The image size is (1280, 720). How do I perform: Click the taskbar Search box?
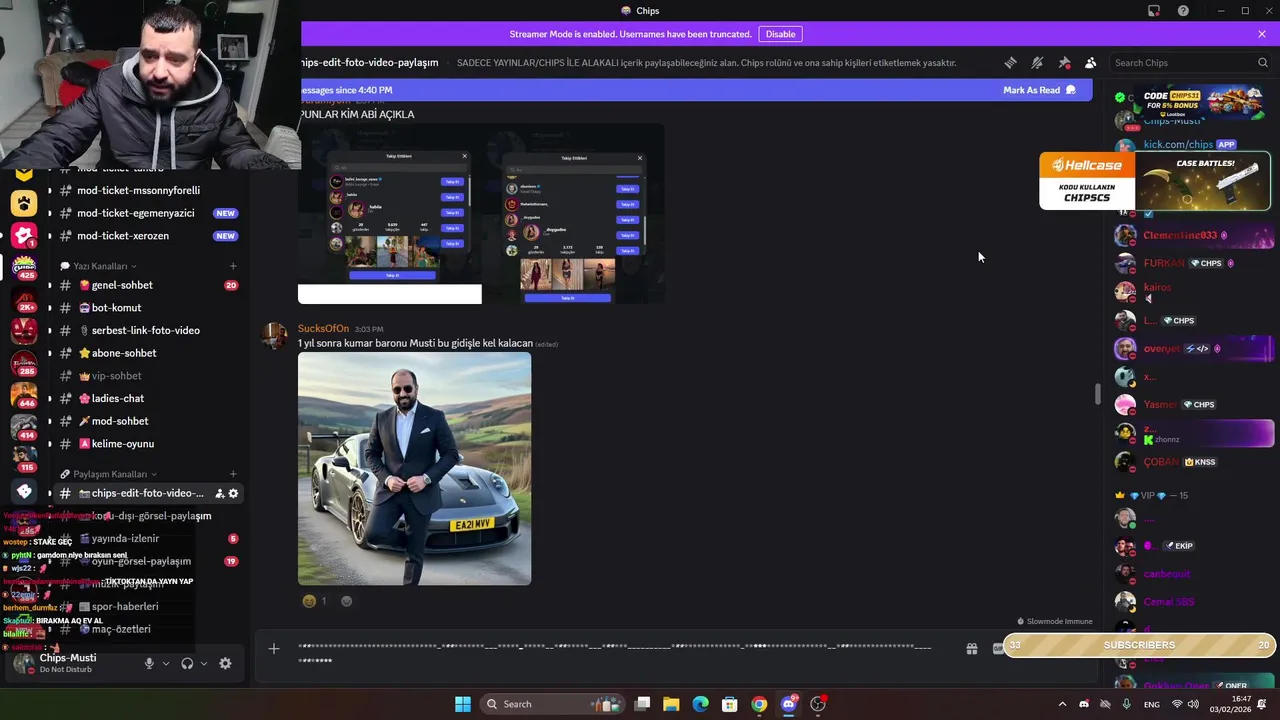pos(552,704)
